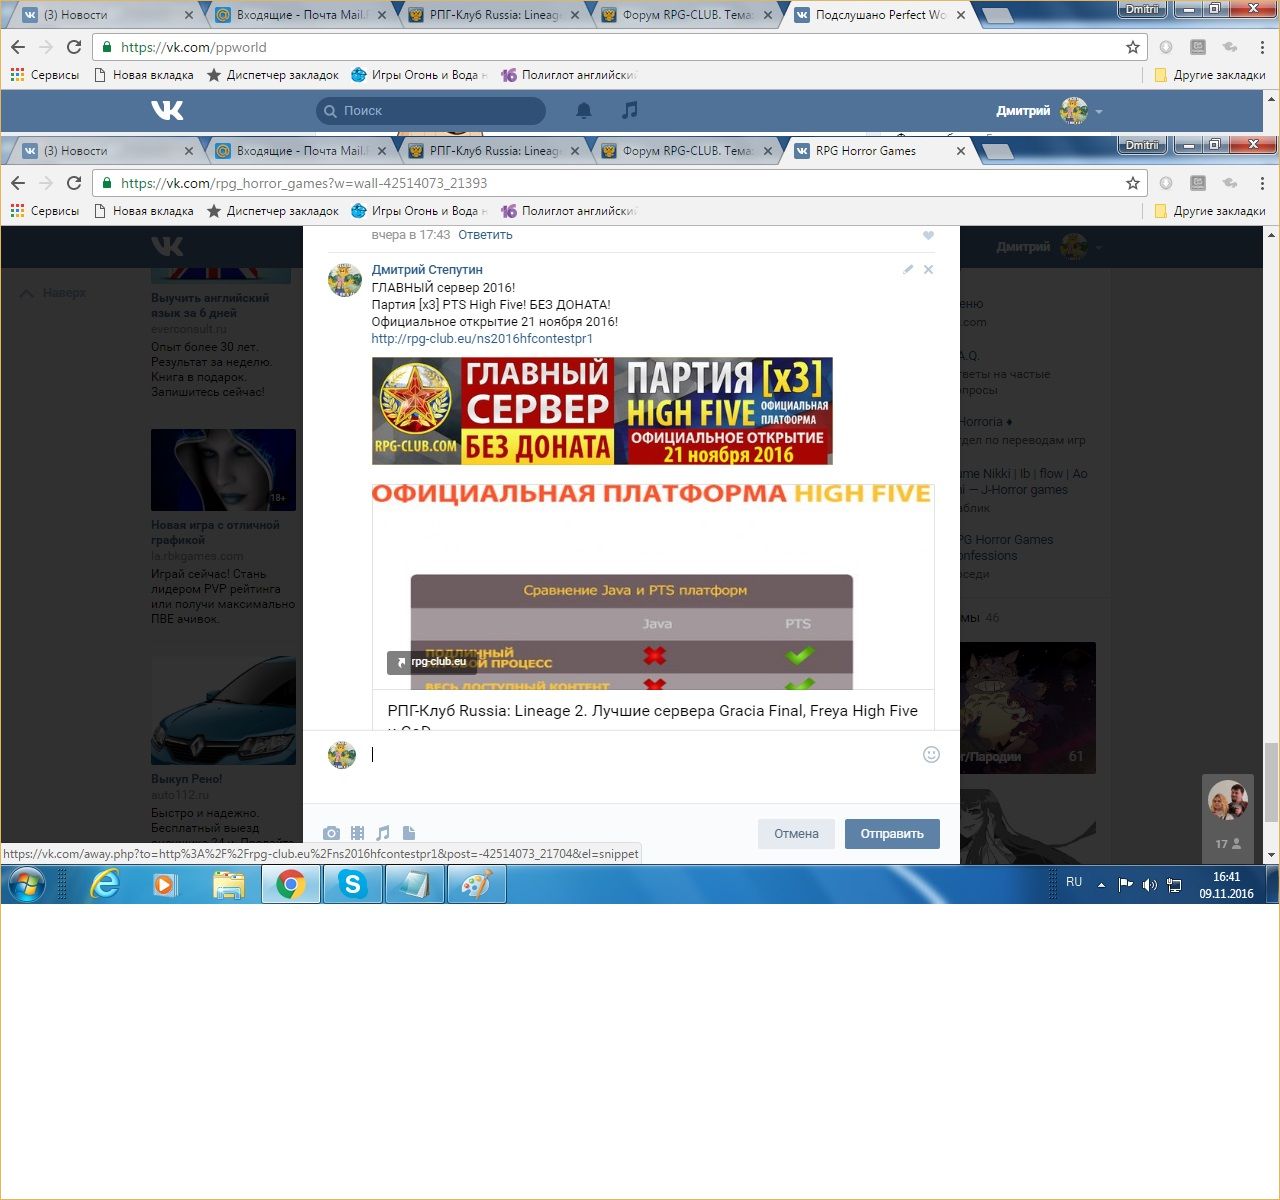Image resolution: width=1280 pixels, height=1200 pixels.
Task: Close the RPG Horror Games tab
Action: (961, 151)
